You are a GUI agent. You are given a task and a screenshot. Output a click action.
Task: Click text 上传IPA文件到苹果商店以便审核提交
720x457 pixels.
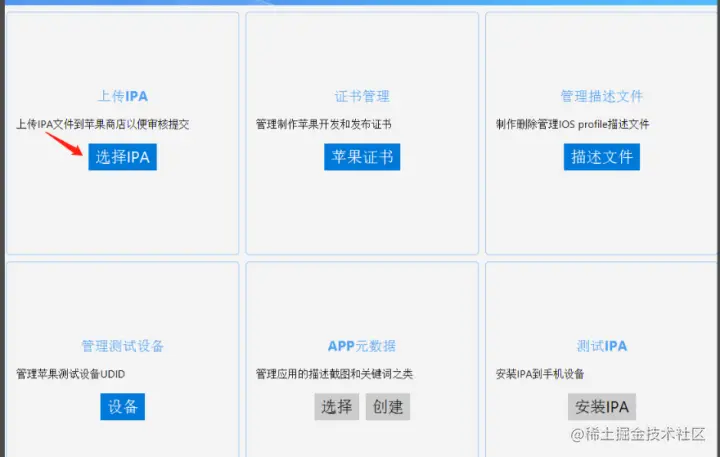103,124
